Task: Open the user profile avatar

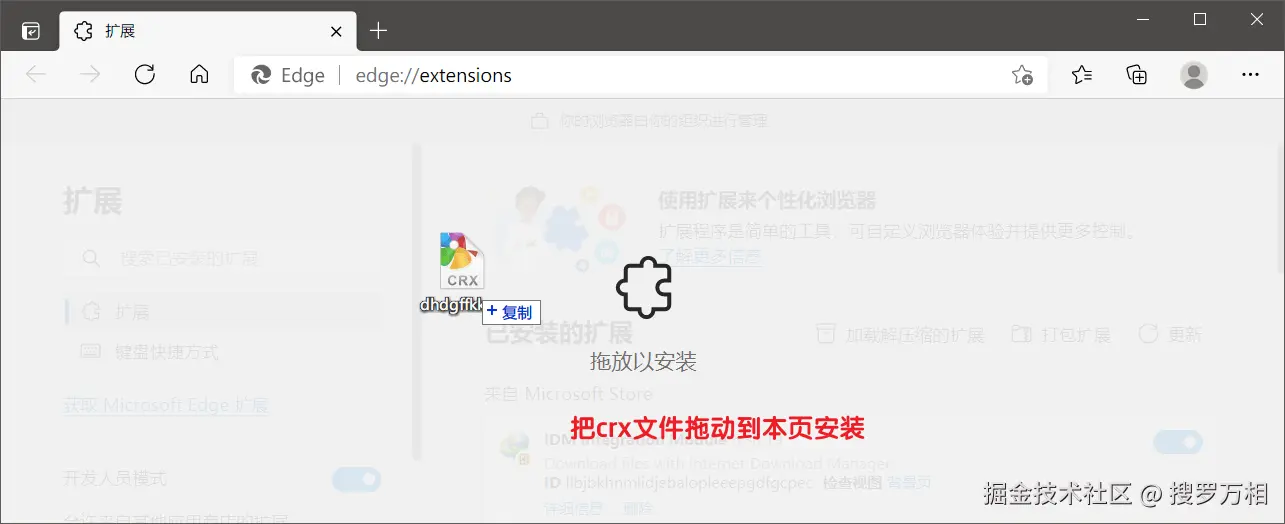Action: click(x=1193, y=75)
